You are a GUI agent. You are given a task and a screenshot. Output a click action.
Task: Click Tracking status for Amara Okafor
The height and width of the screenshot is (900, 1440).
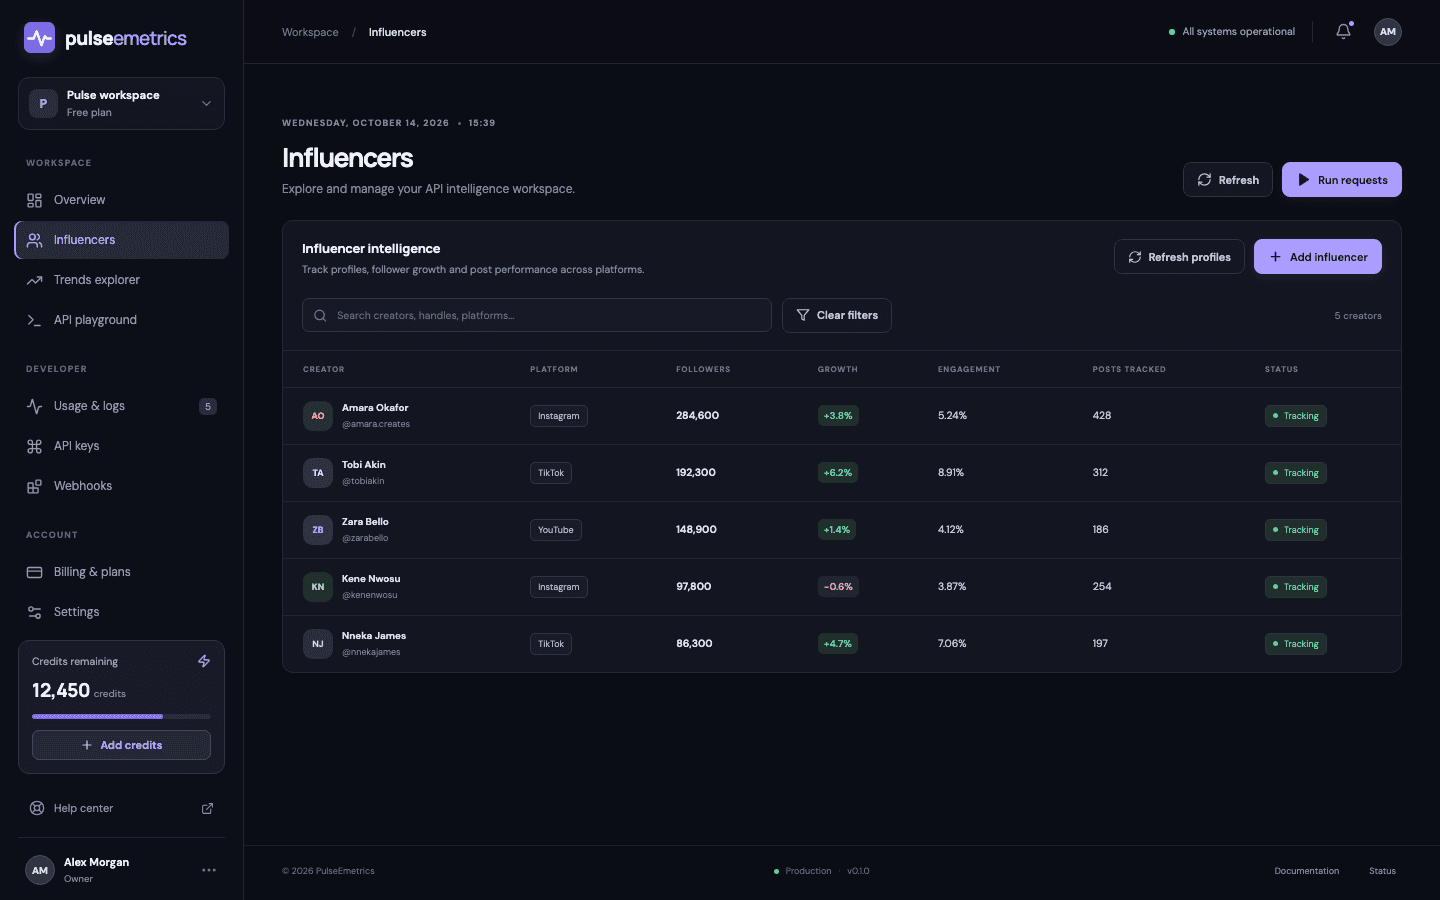pos(1296,416)
